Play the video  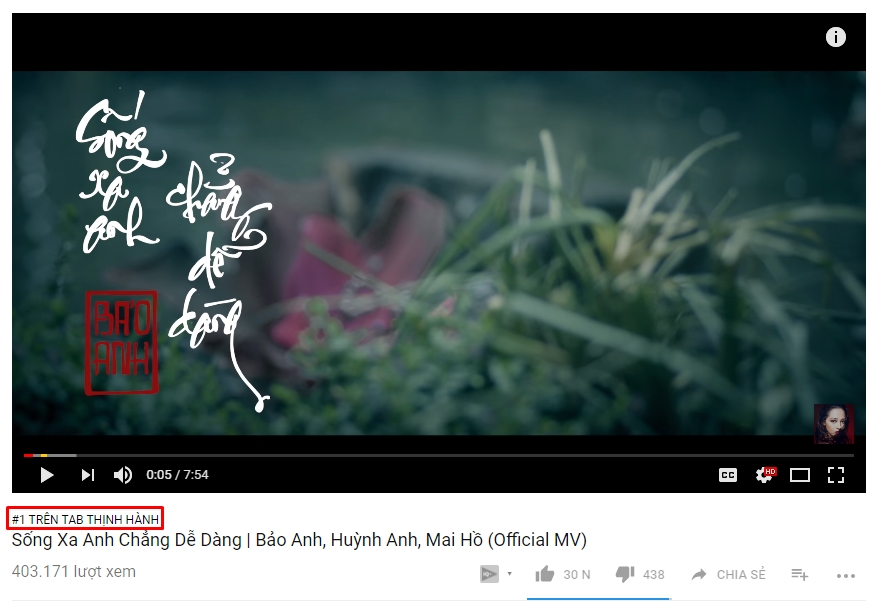point(47,475)
